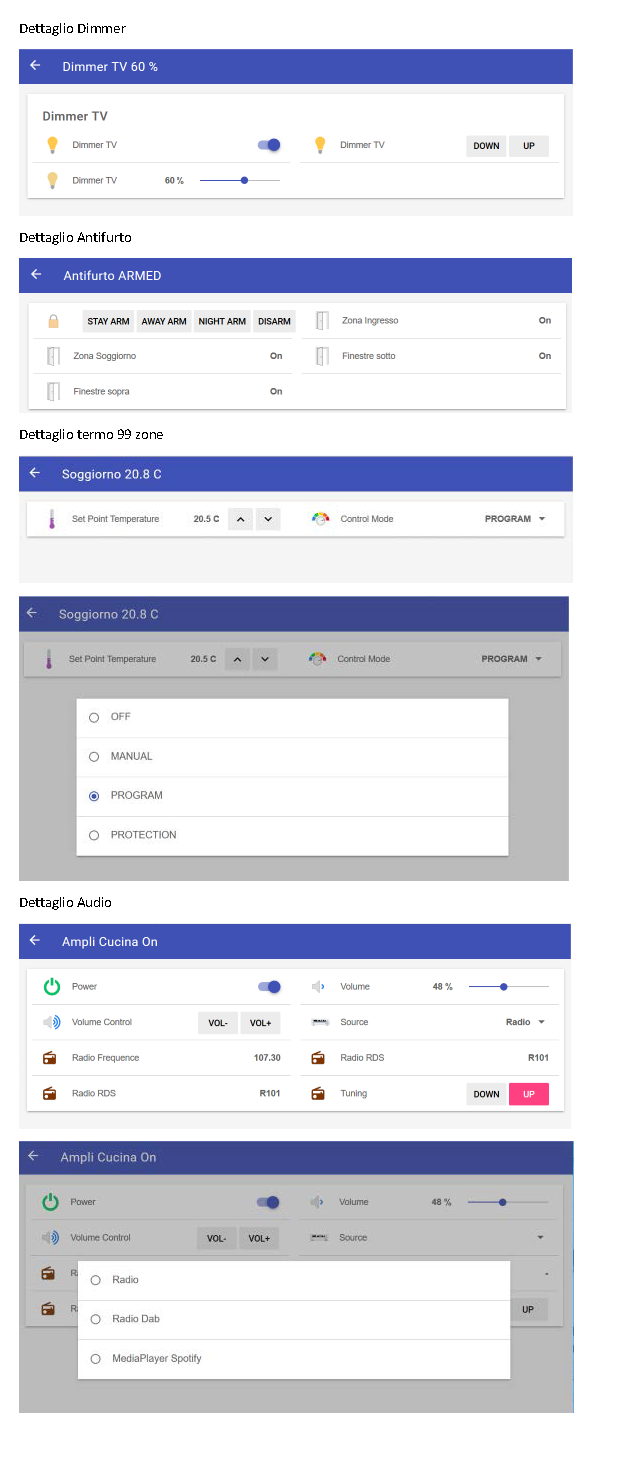
Task: Choose MediaPlayer Spotify source entry
Action: tap(96, 1359)
